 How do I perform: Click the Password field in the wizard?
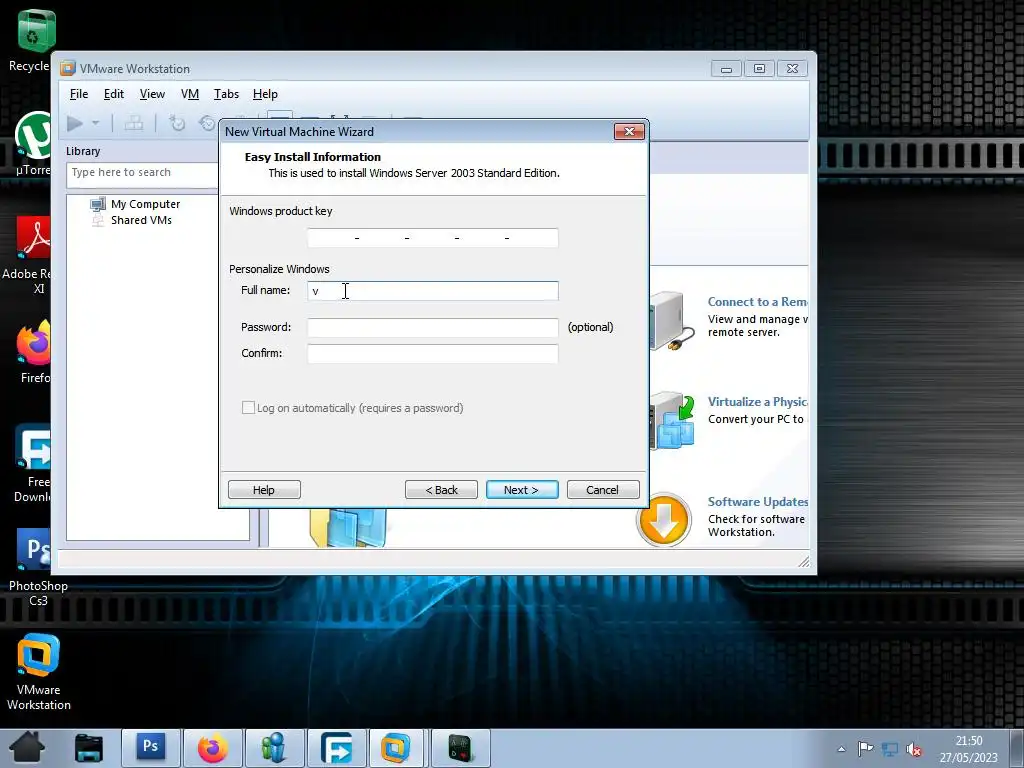[432, 327]
